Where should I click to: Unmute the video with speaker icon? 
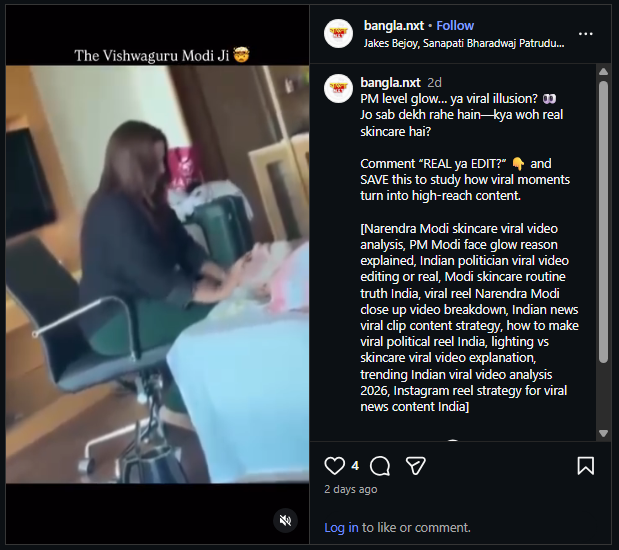click(x=285, y=520)
